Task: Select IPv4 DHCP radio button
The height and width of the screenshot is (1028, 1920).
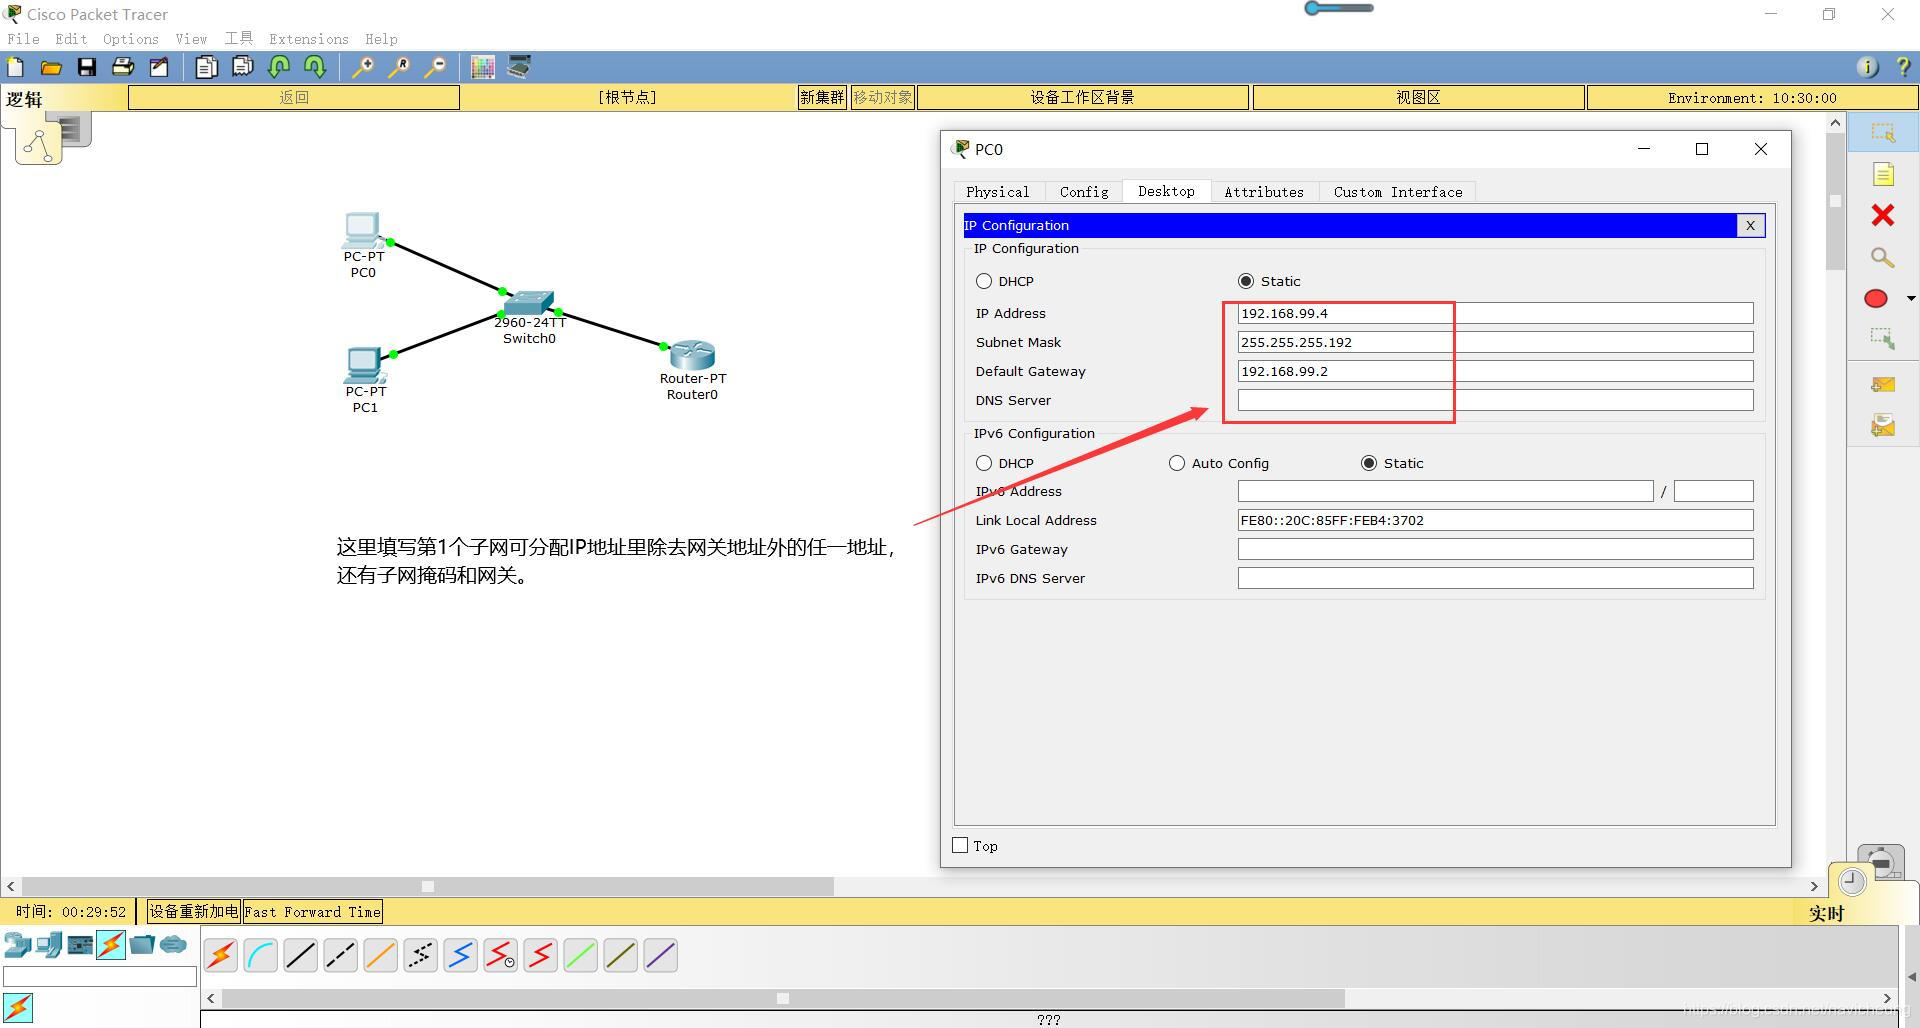Action: point(984,281)
